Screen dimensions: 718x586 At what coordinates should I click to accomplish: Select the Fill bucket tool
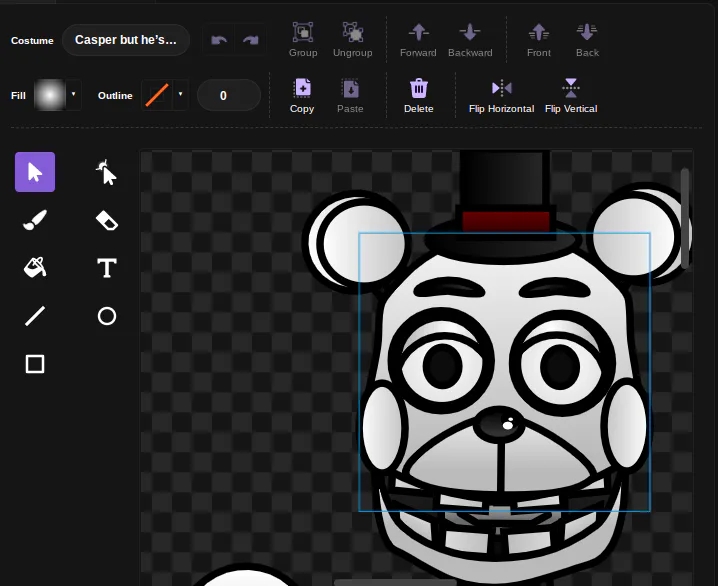tap(35, 268)
